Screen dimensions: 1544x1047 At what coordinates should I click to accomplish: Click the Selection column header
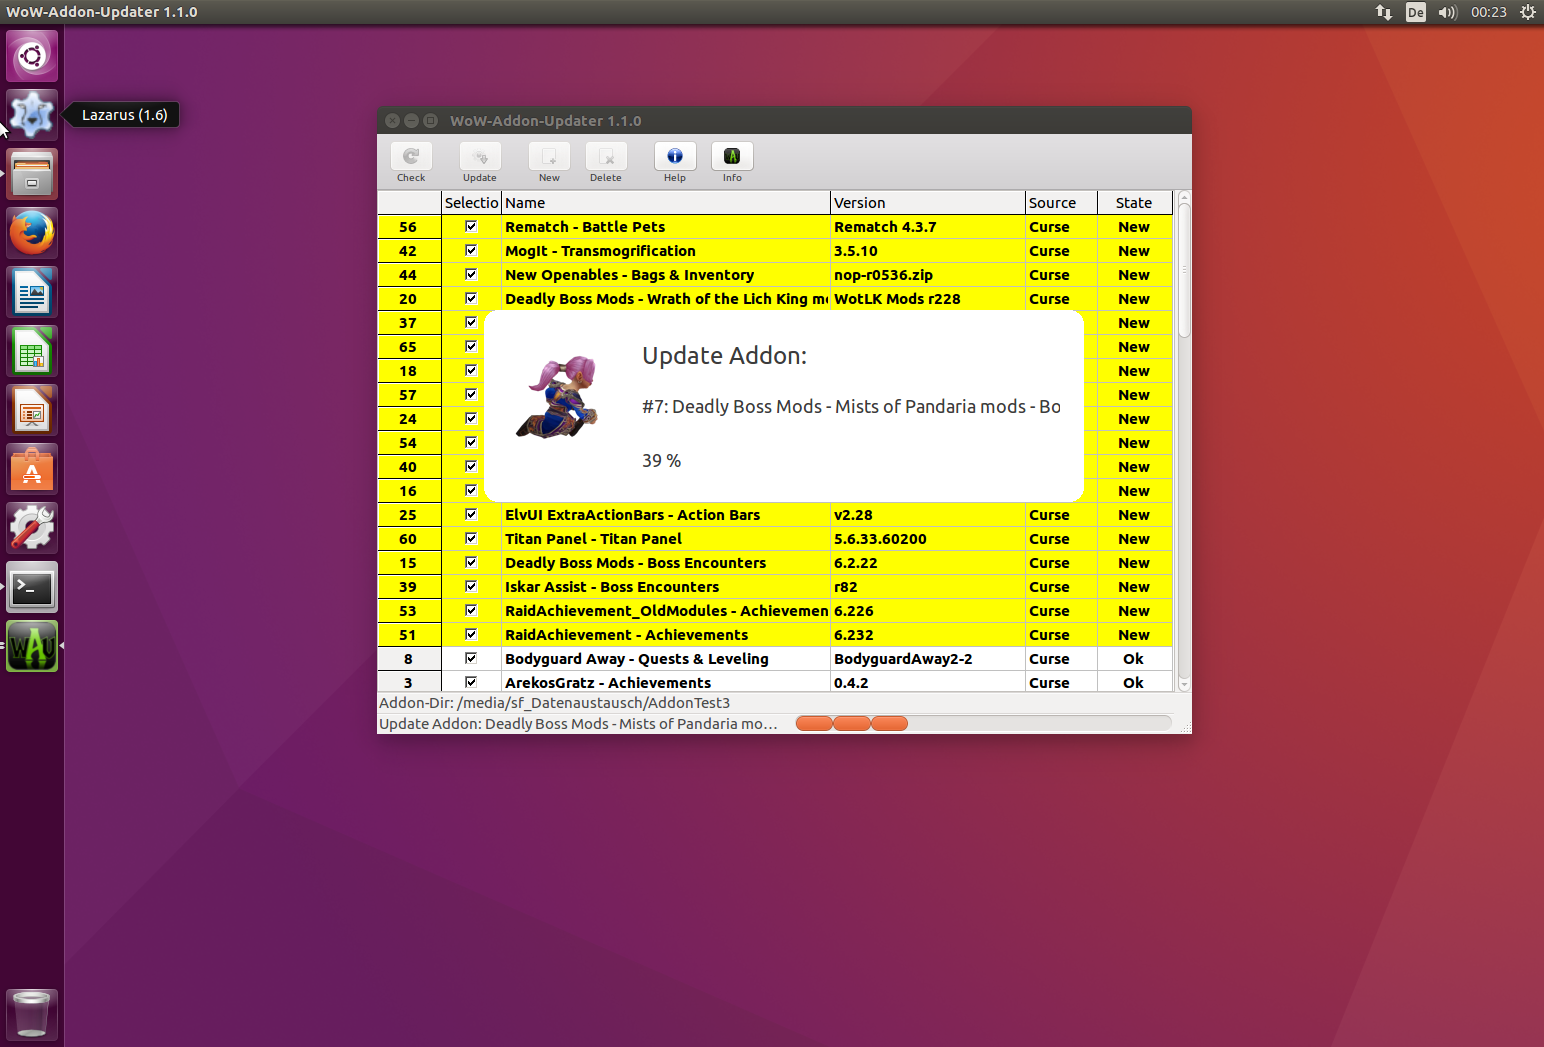point(471,202)
